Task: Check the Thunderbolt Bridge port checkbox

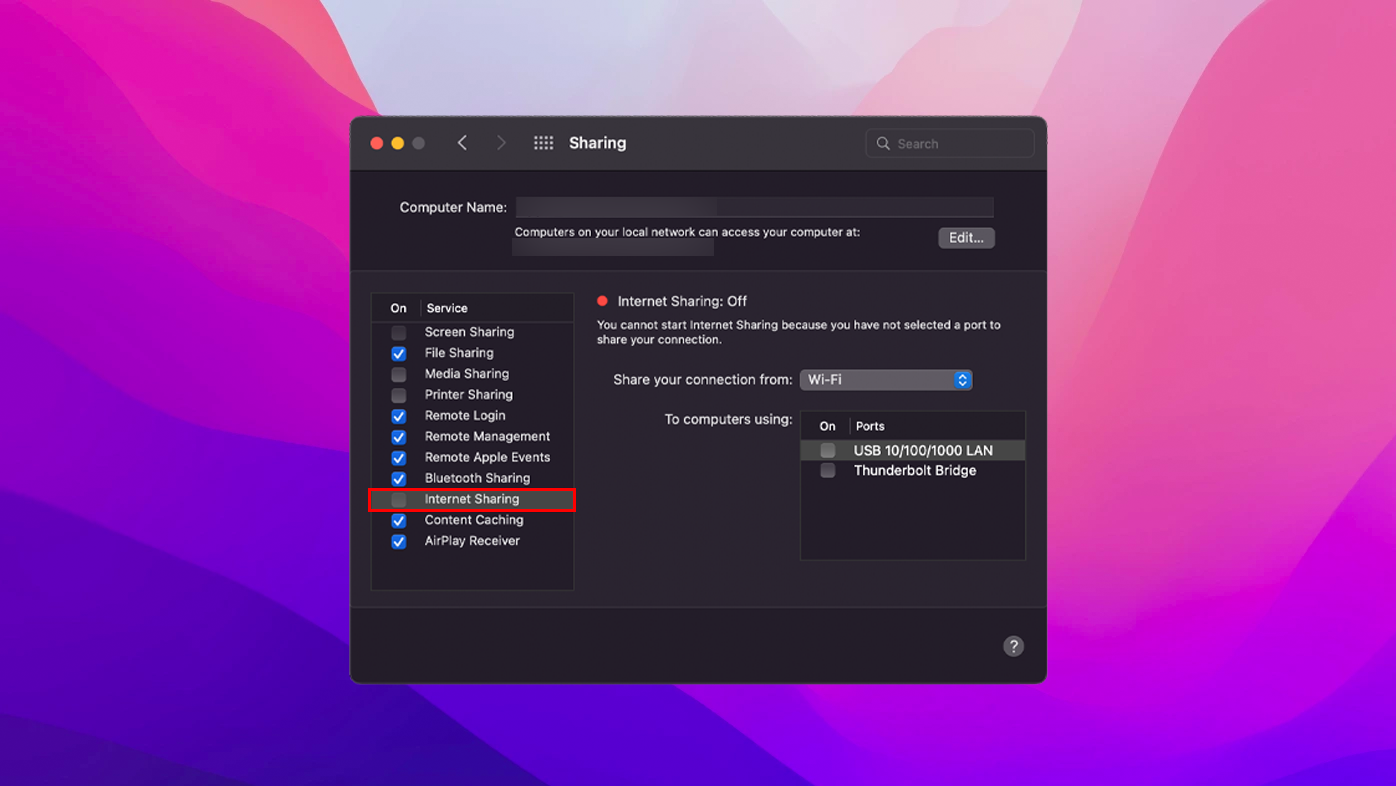Action: pyautogui.click(x=828, y=471)
